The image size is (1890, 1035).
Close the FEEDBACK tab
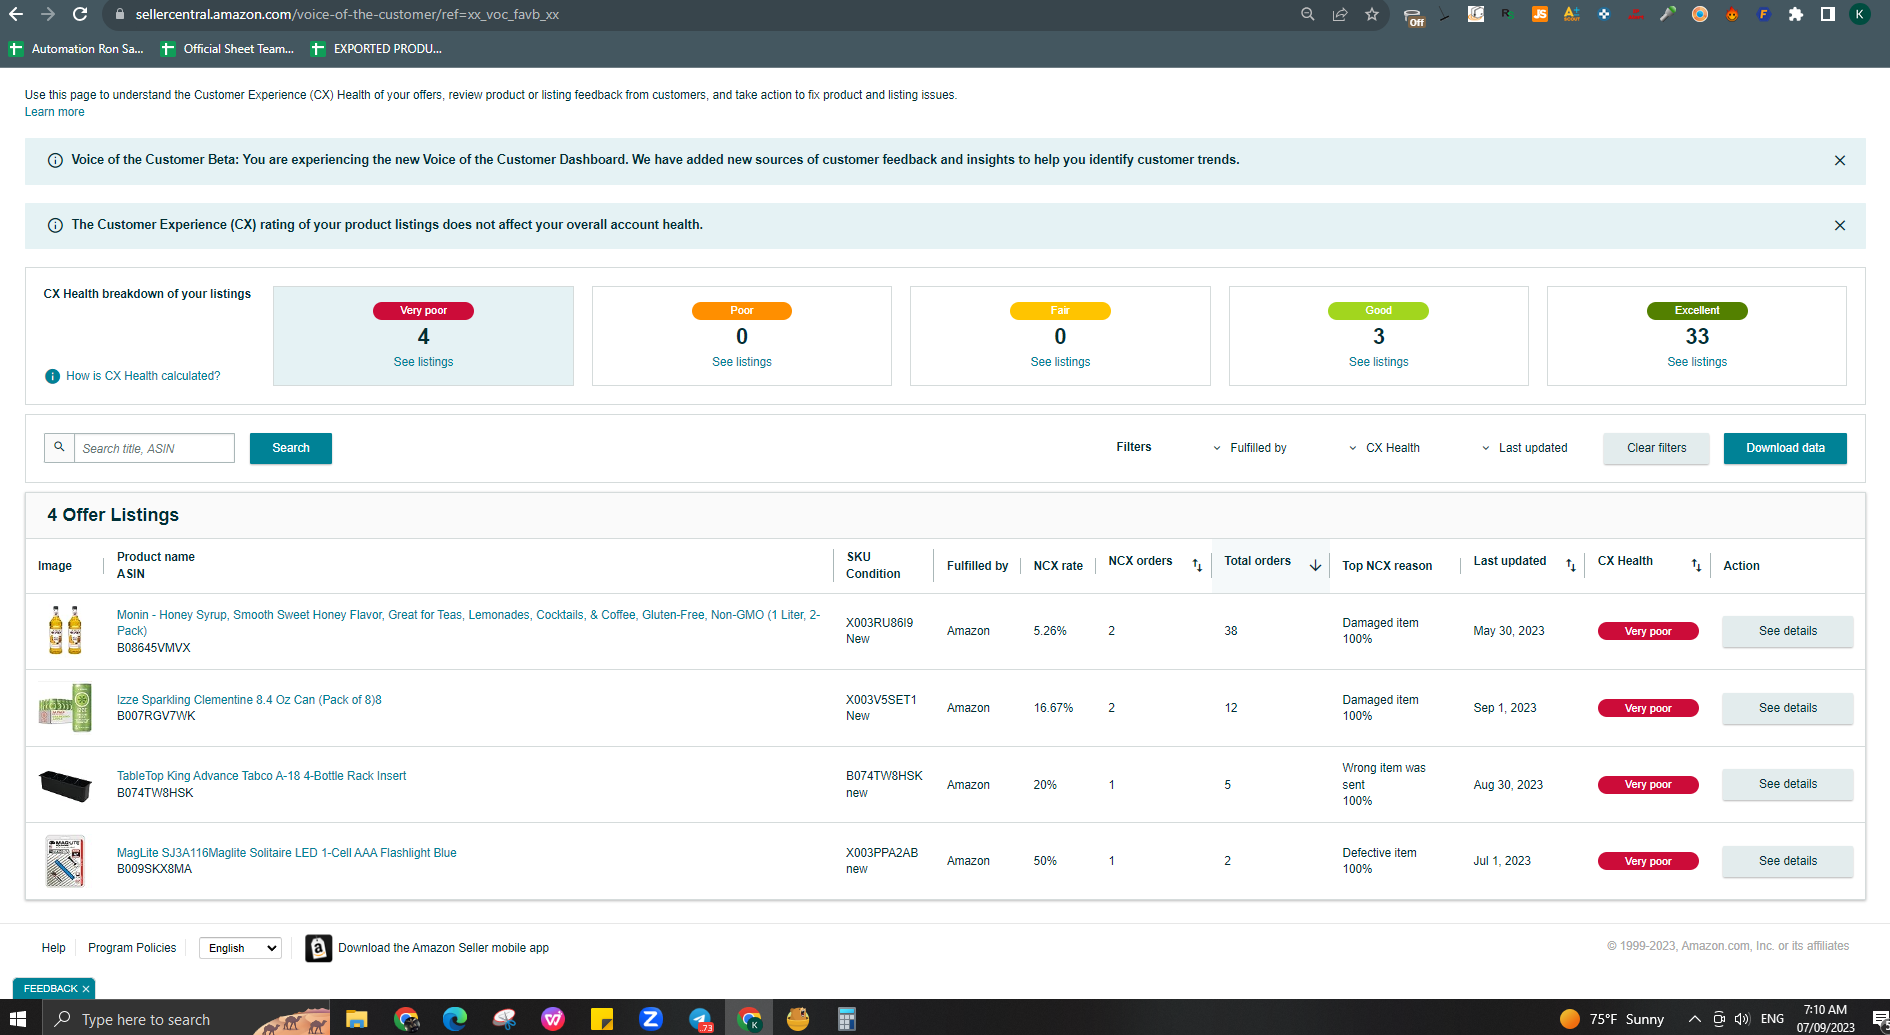click(86, 989)
